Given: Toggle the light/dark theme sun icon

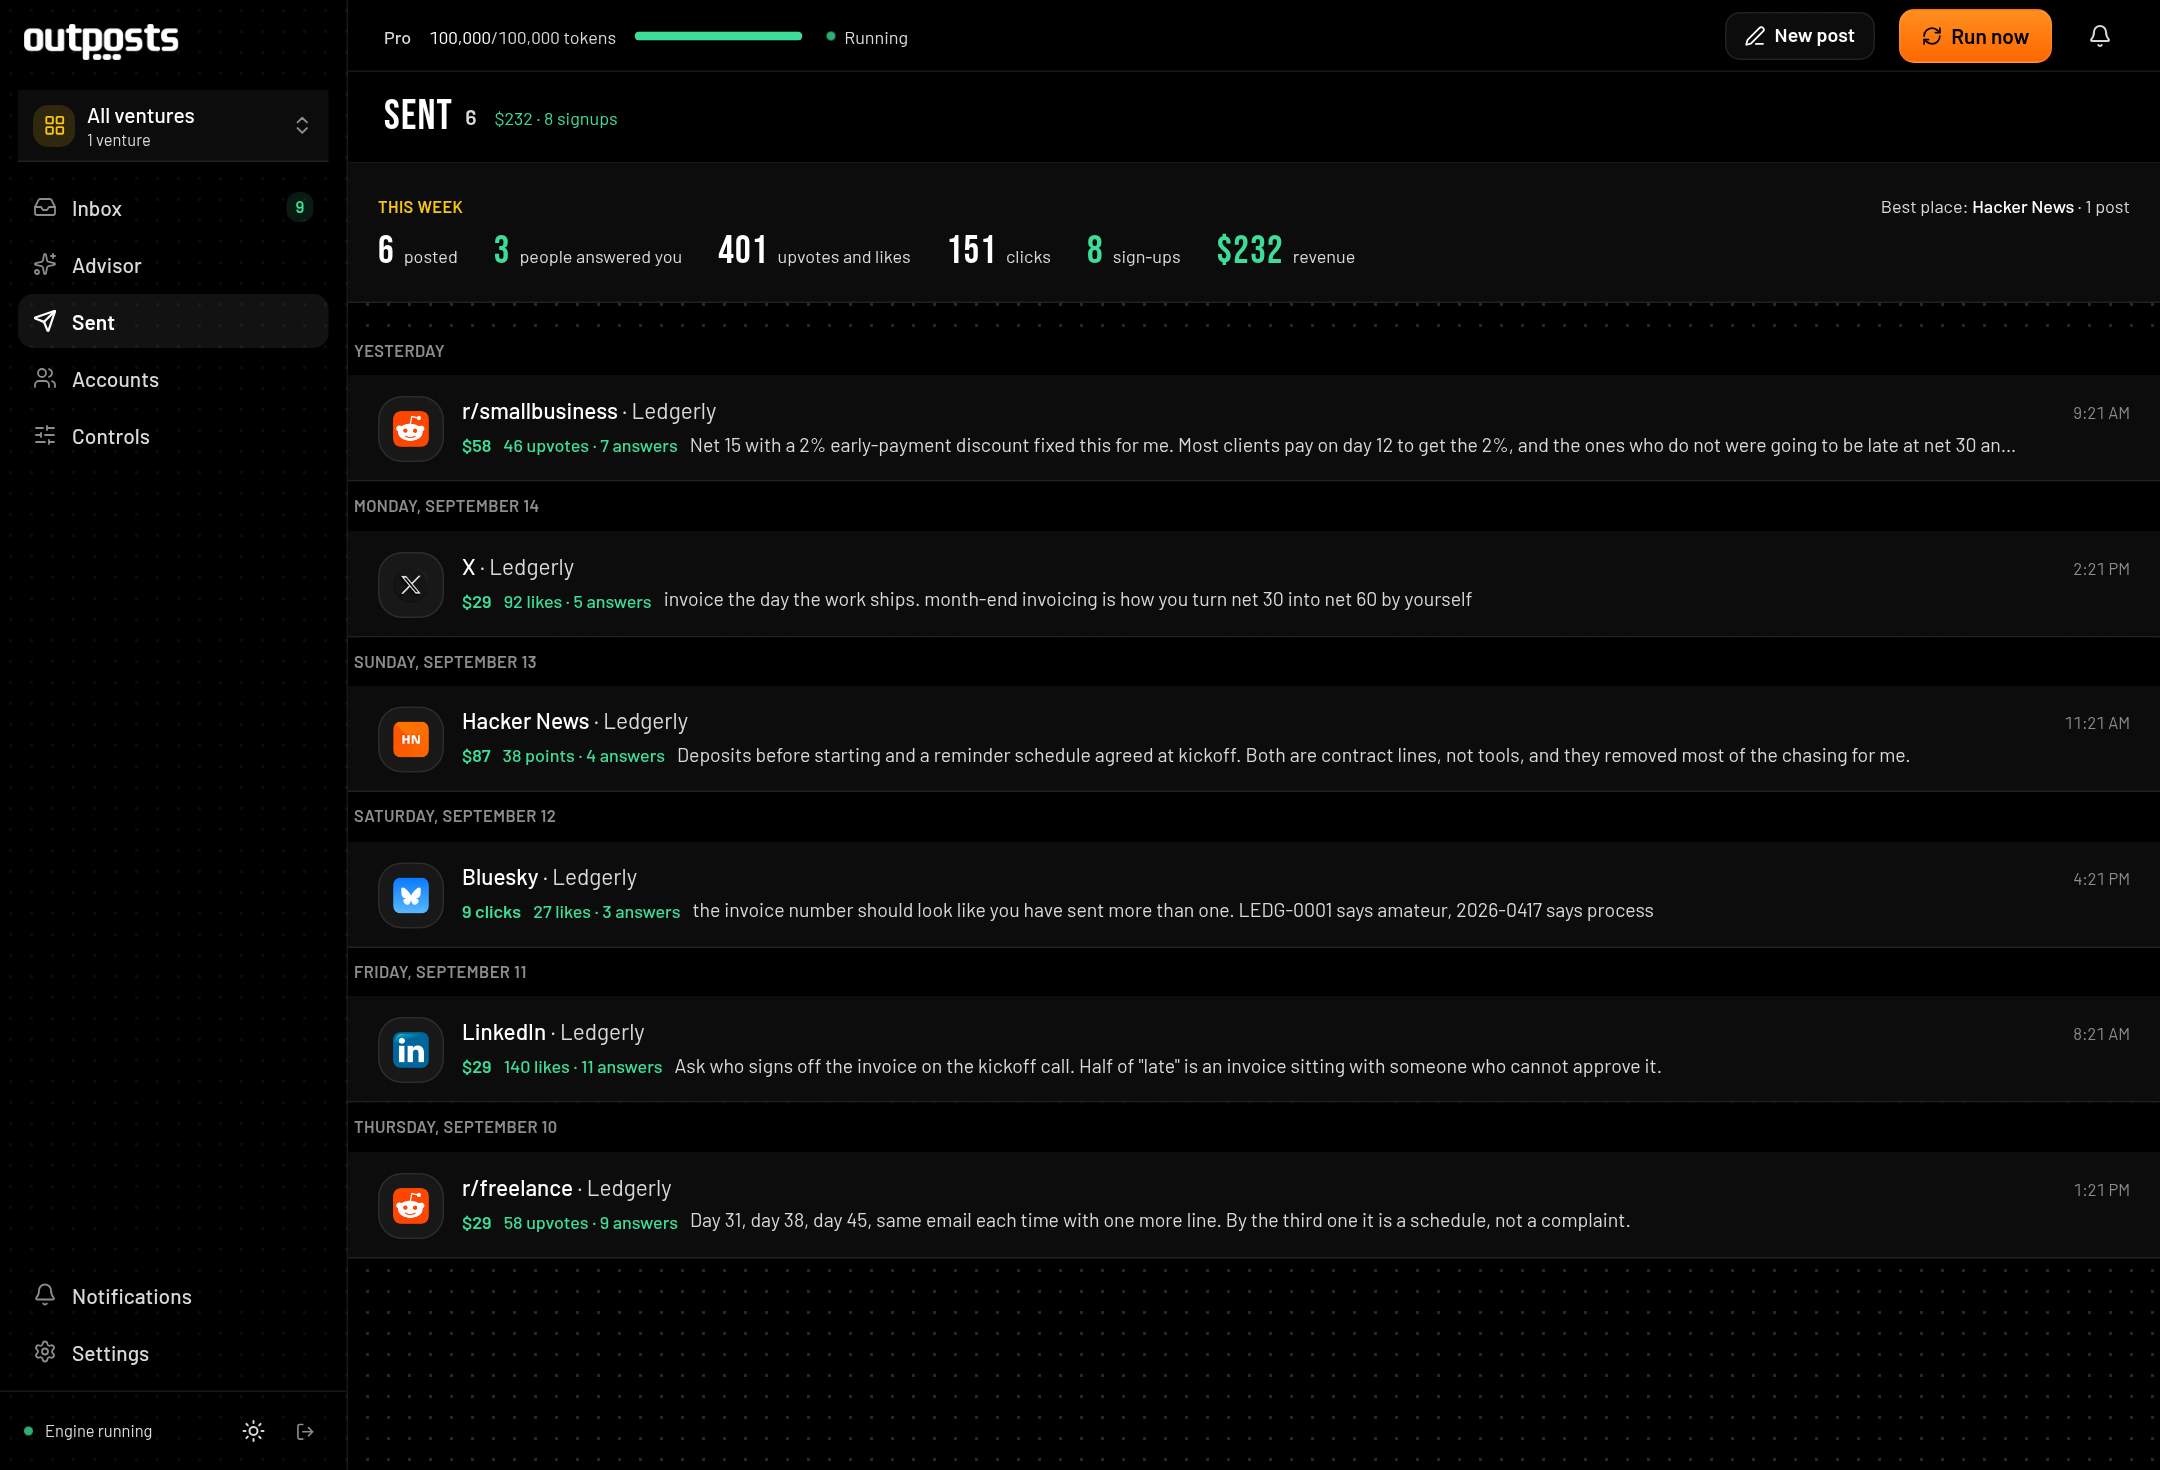Looking at the screenshot, I should pyautogui.click(x=254, y=1431).
